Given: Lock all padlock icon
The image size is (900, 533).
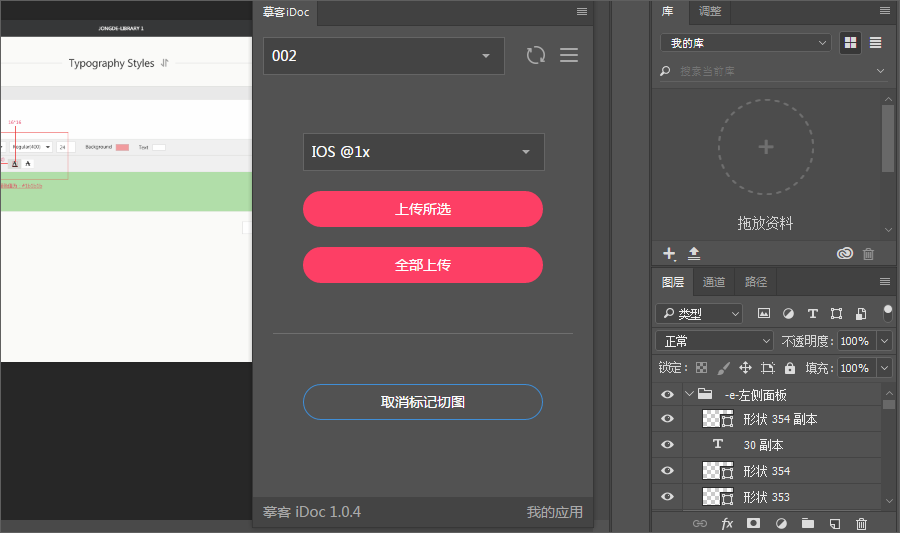Looking at the screenshot, I should pos(790,368).
